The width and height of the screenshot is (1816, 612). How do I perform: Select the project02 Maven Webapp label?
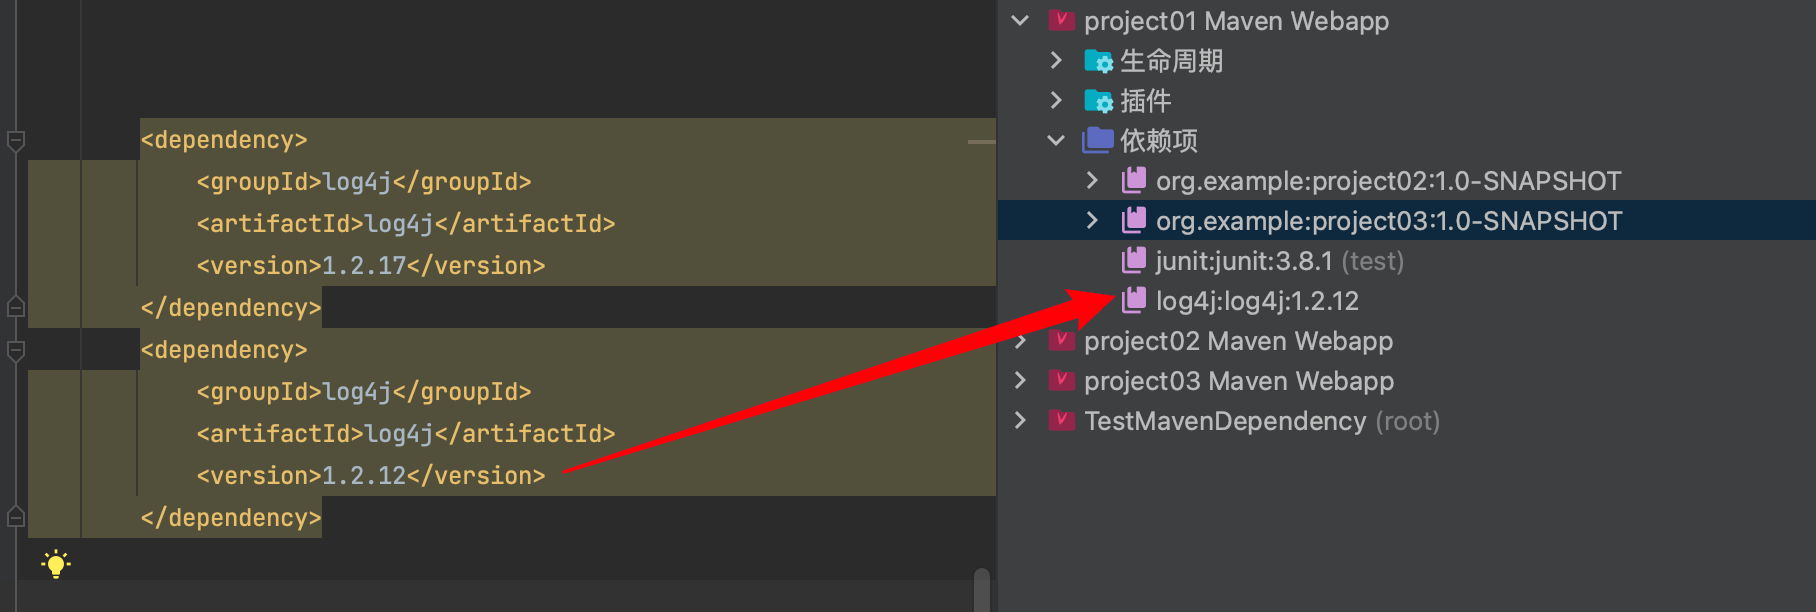(1238, 341)
